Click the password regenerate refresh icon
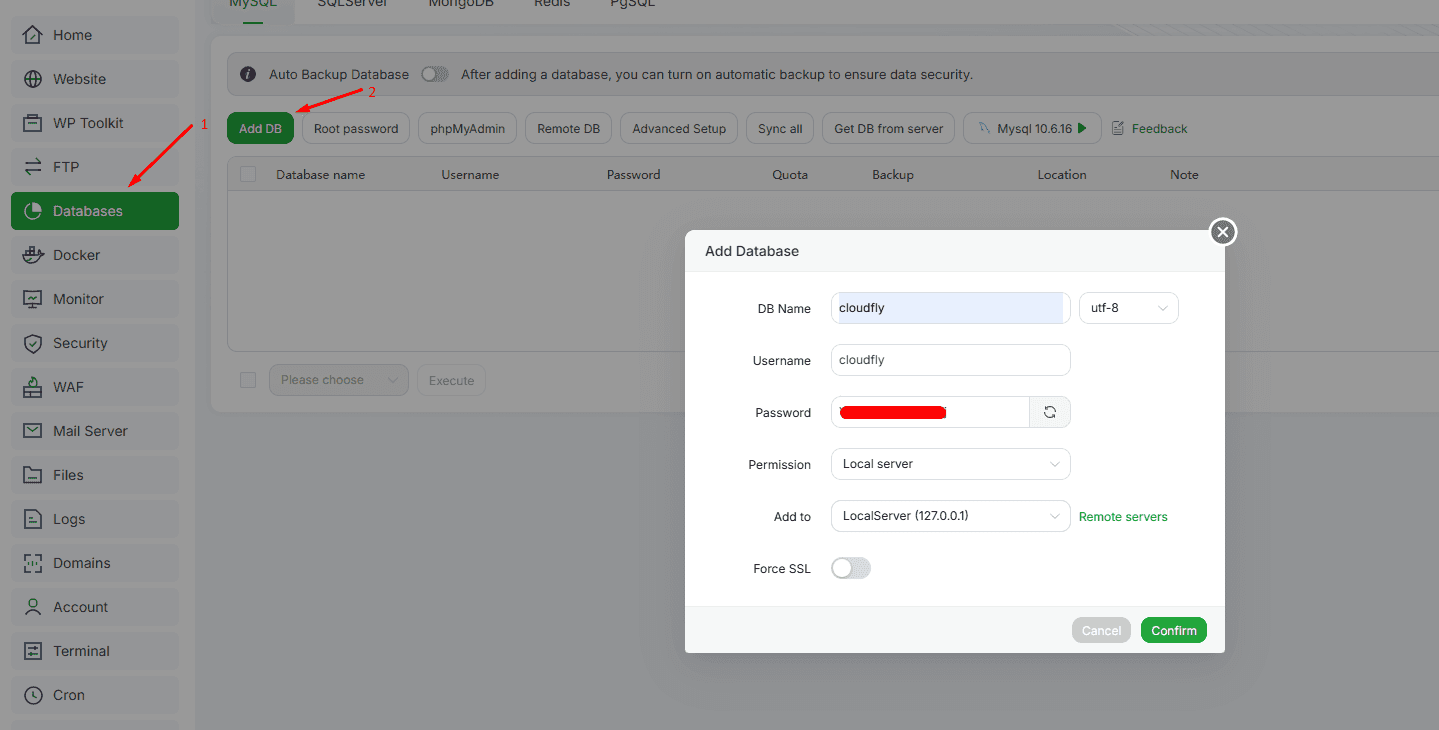 pyautogui.click(x=1049, y=412)
